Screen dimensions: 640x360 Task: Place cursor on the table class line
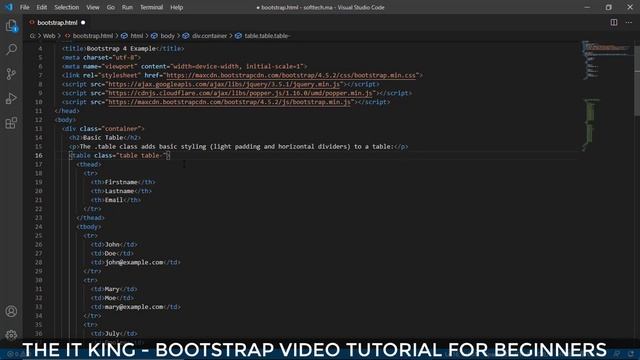point(120,156)
